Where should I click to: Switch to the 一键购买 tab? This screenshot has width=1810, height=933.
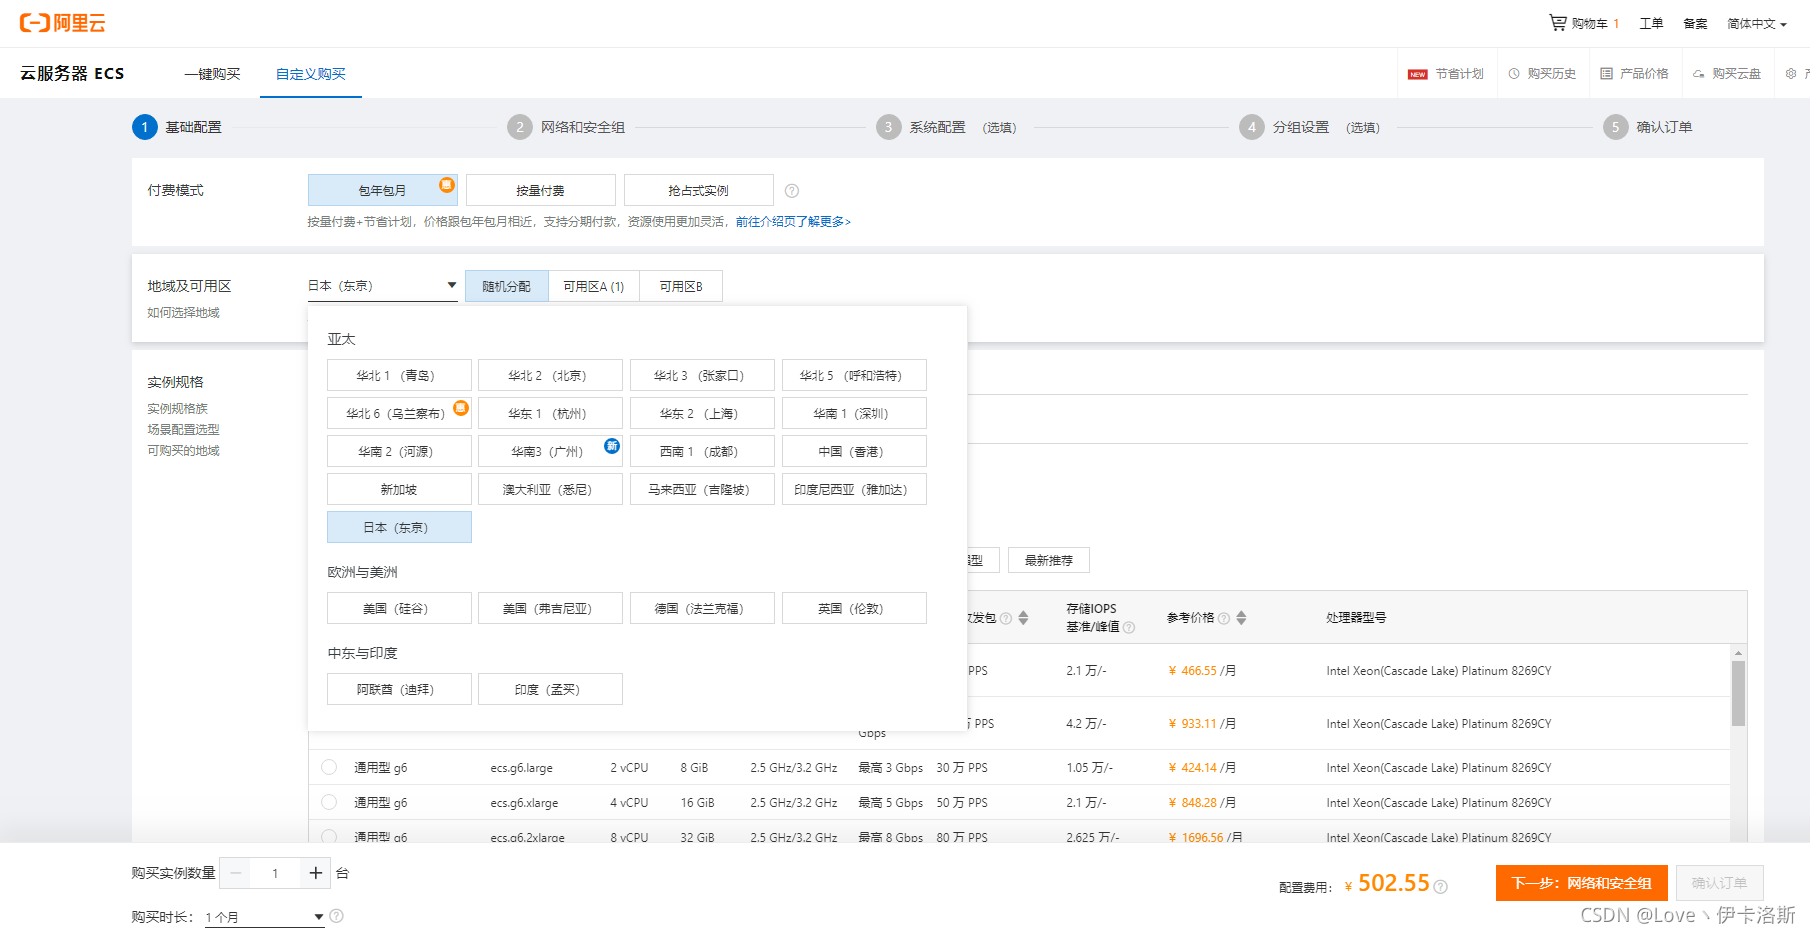pos(212,74)
